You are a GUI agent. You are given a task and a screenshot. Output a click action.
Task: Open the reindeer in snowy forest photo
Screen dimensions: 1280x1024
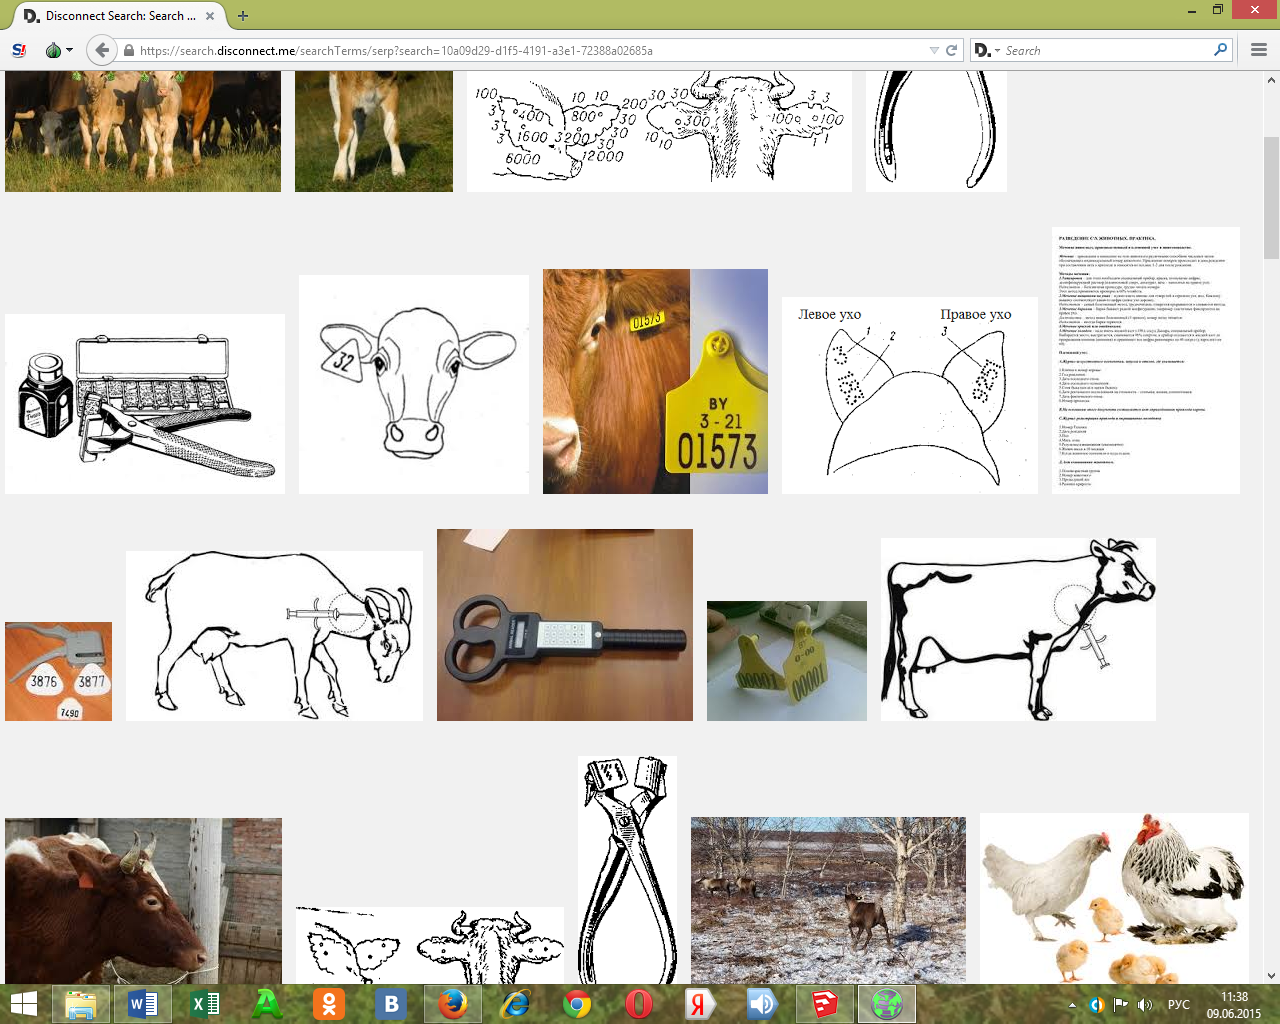click(x=828, y=900)
